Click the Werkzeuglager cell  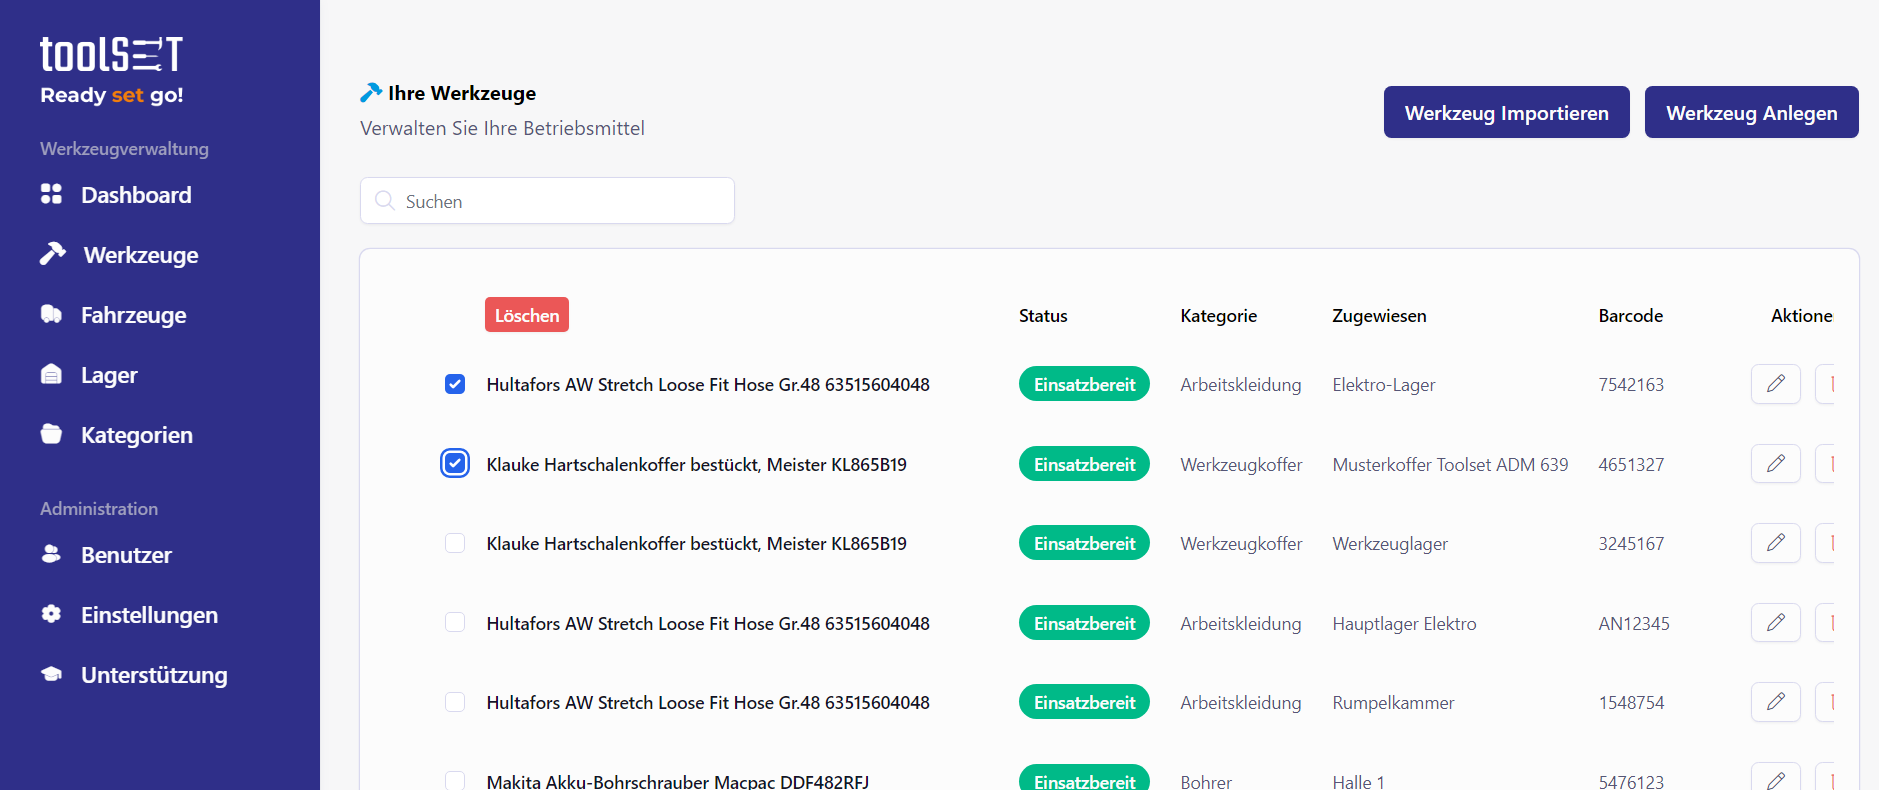(x=1390, y=544)
